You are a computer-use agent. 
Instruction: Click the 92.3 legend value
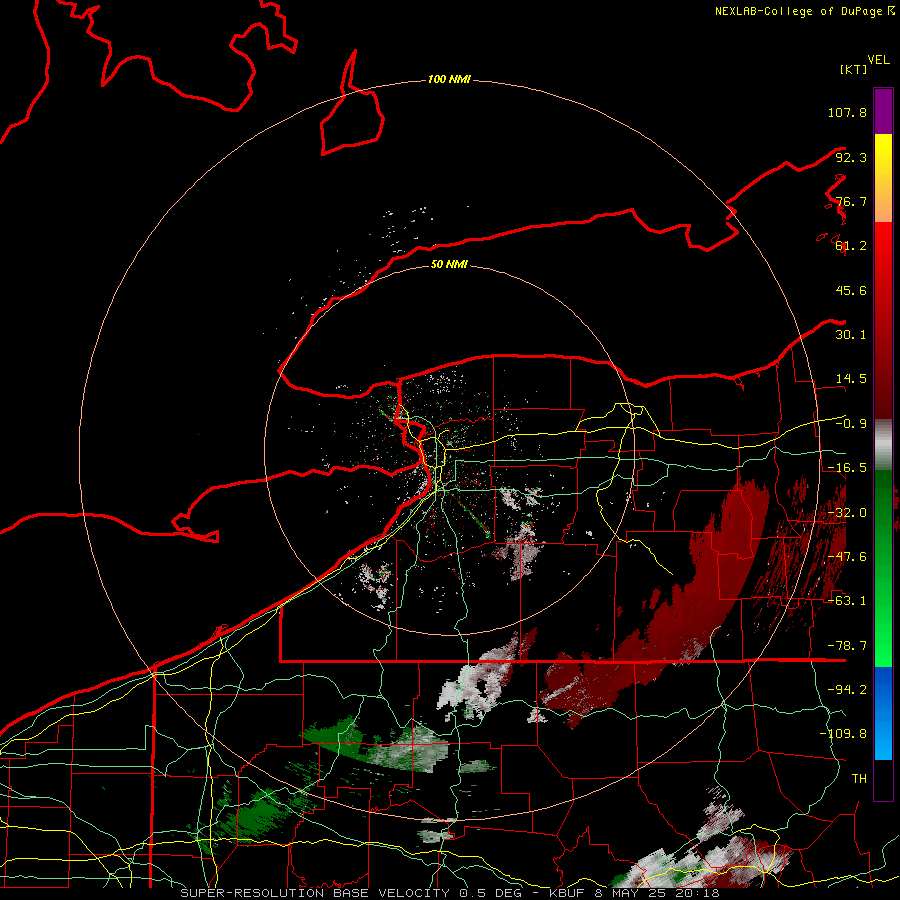click(x=851, y=157)
